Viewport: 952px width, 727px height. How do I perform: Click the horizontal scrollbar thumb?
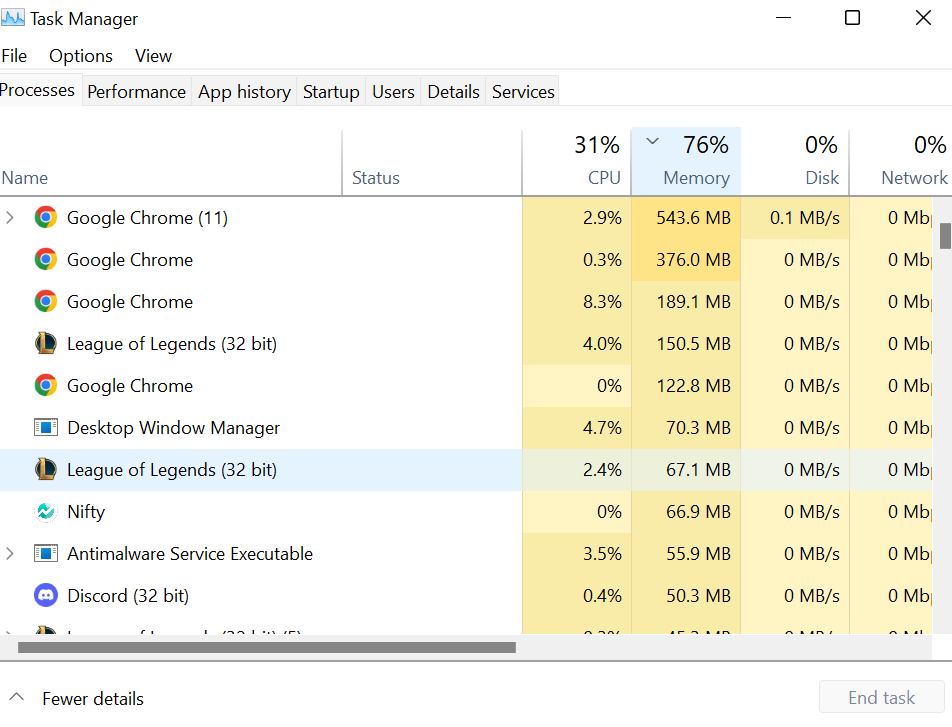(266, 647)
